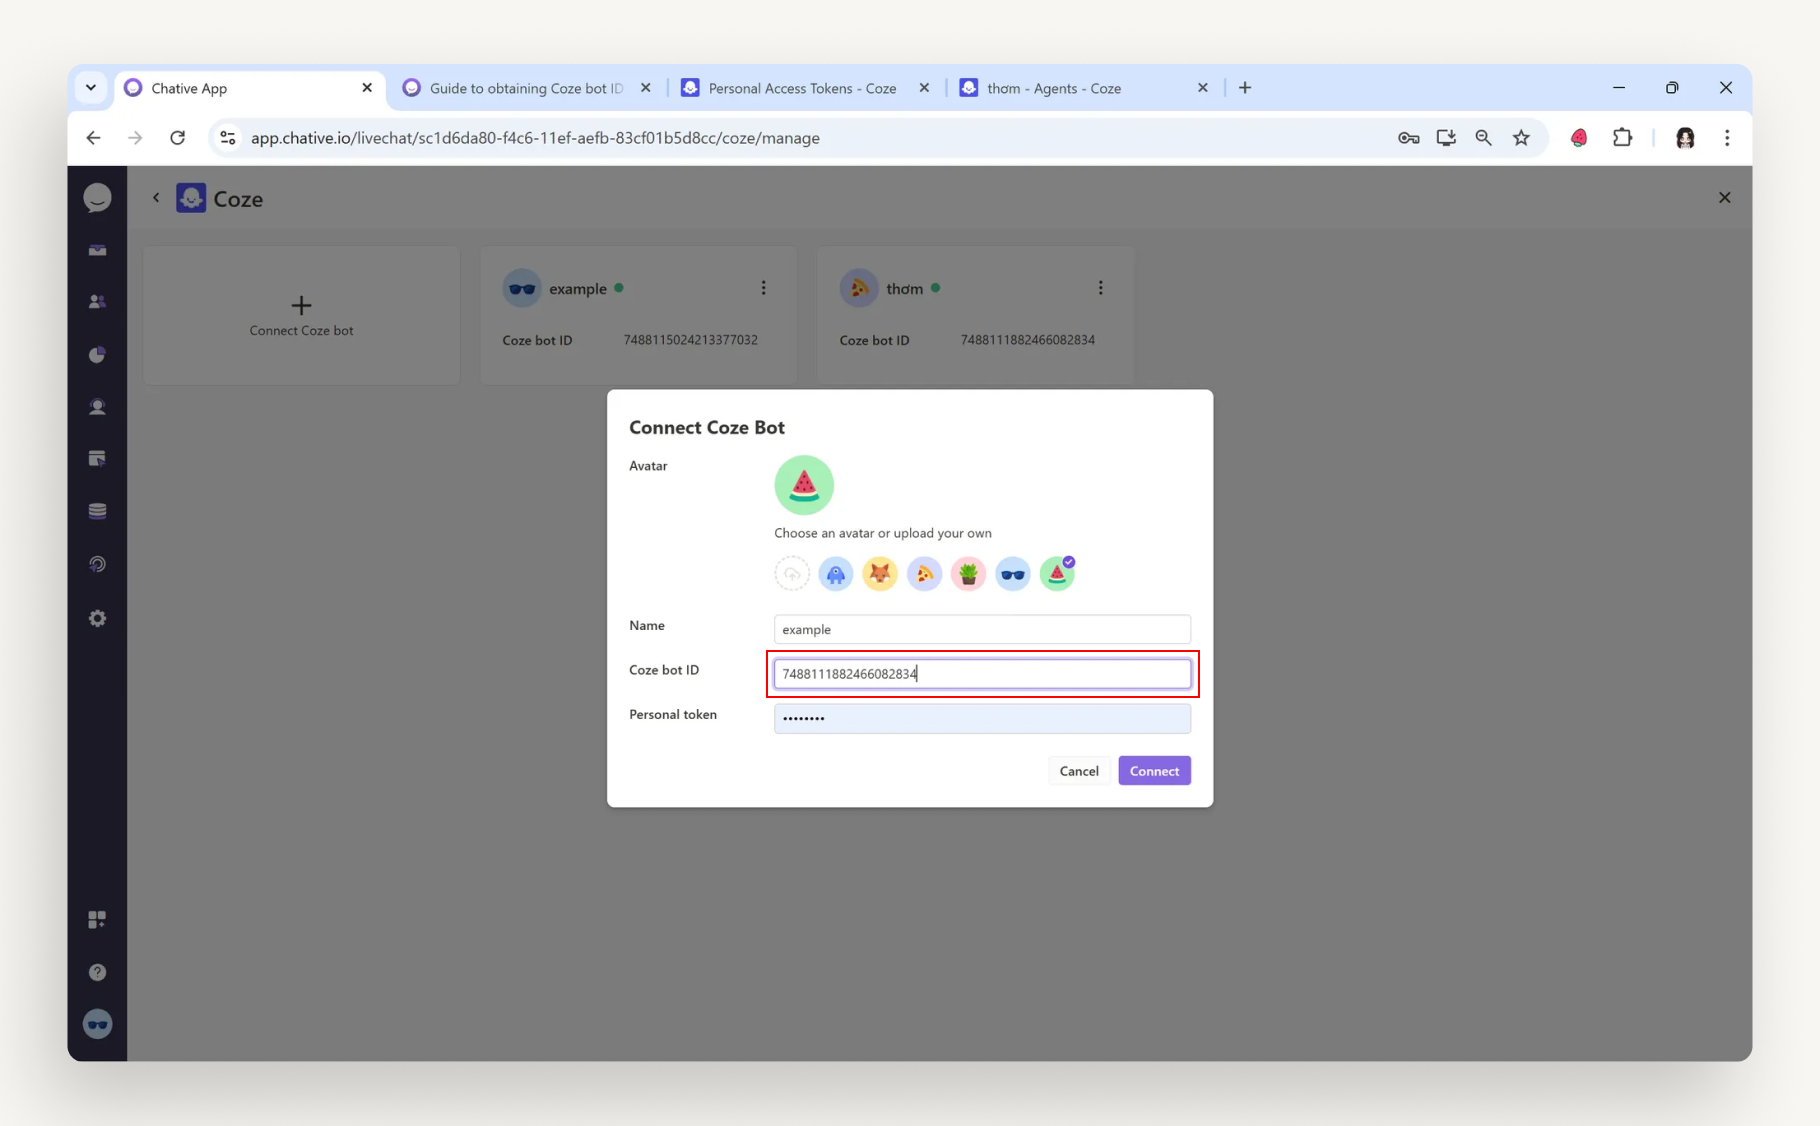Viewport: 1820px width, 1126px height.
Task: Open the options menu on the example bot
Action: tap(763, 287)
